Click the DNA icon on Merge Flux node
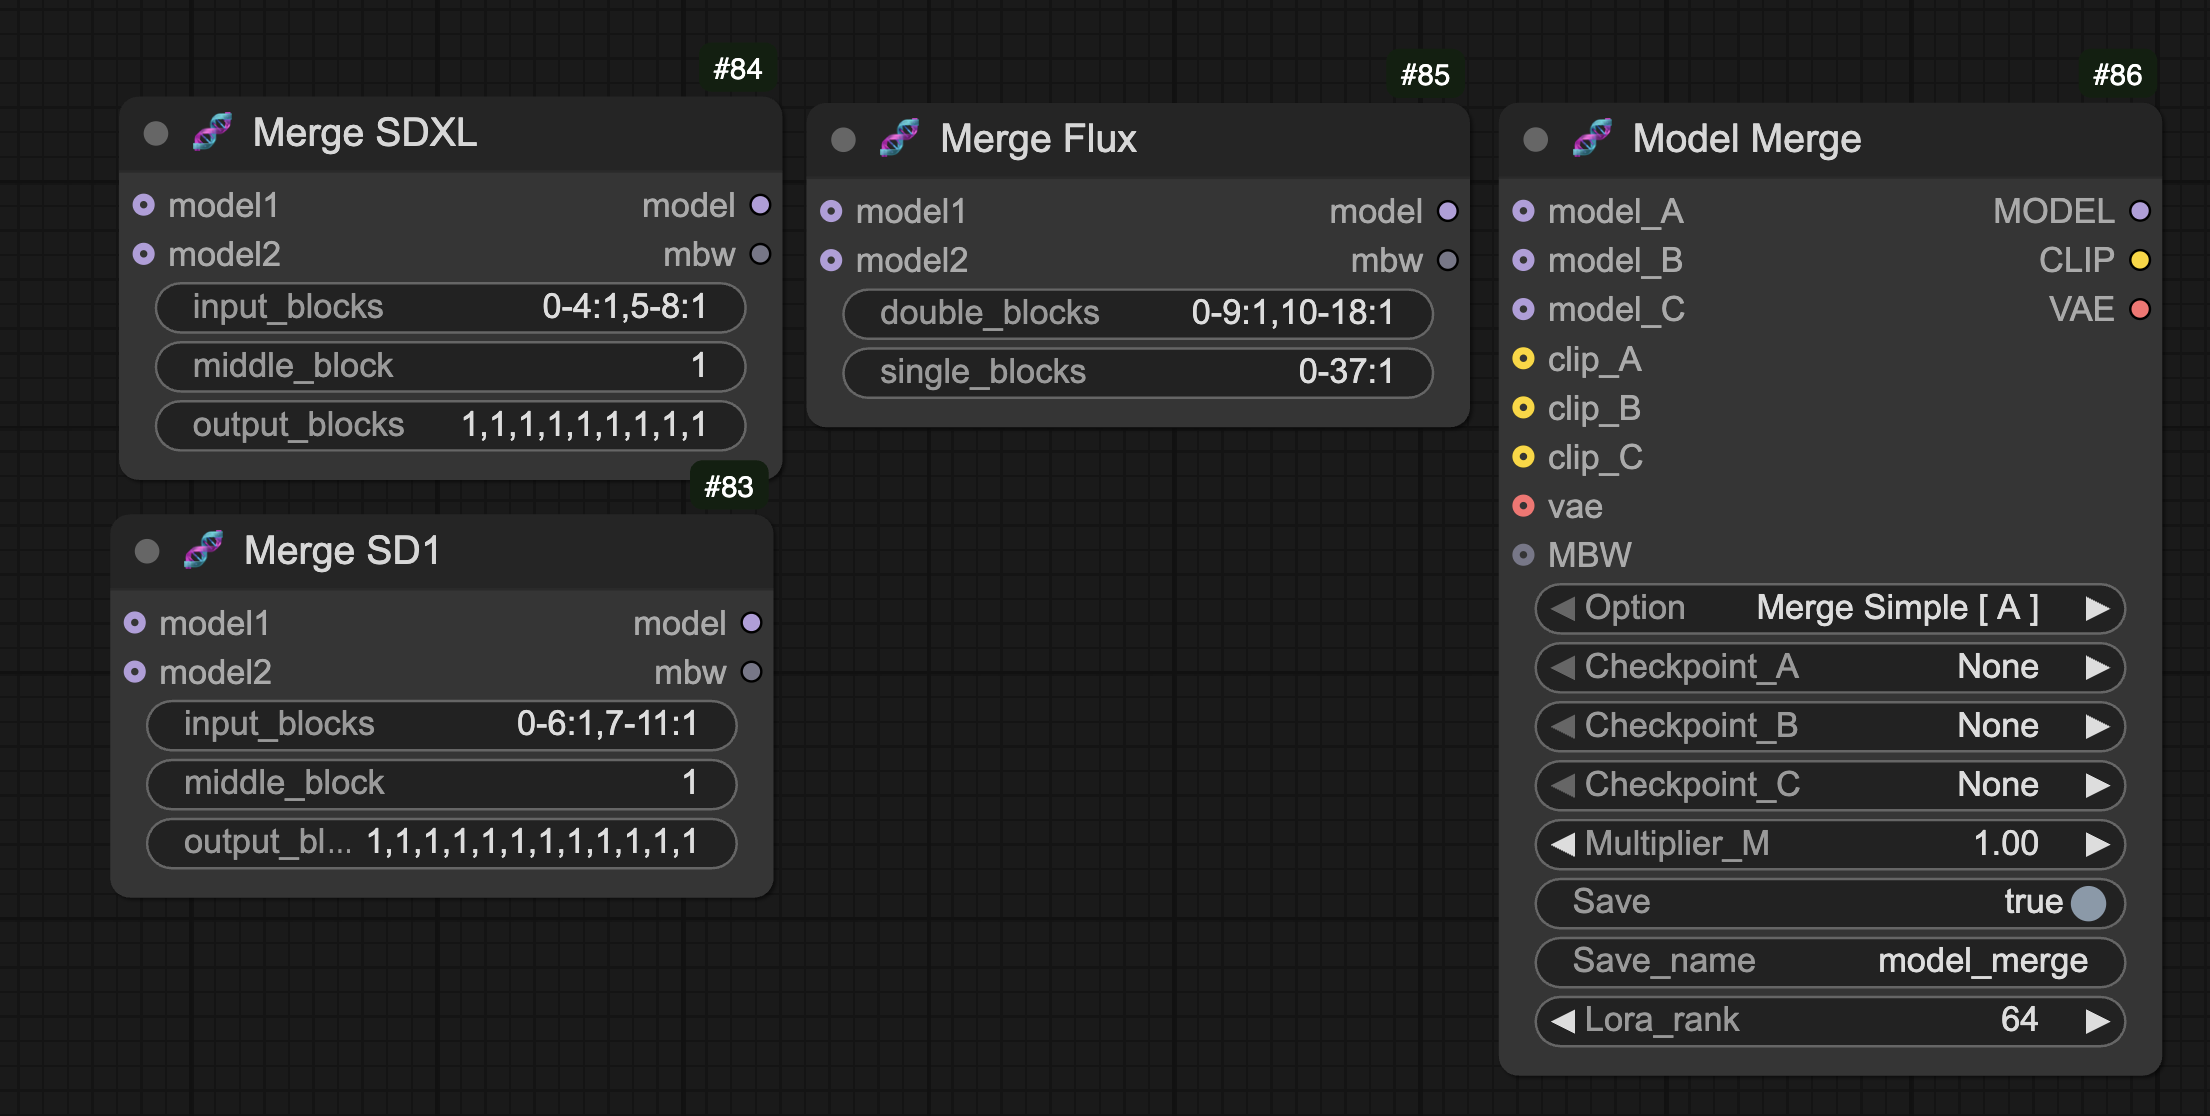 (899, 138)
